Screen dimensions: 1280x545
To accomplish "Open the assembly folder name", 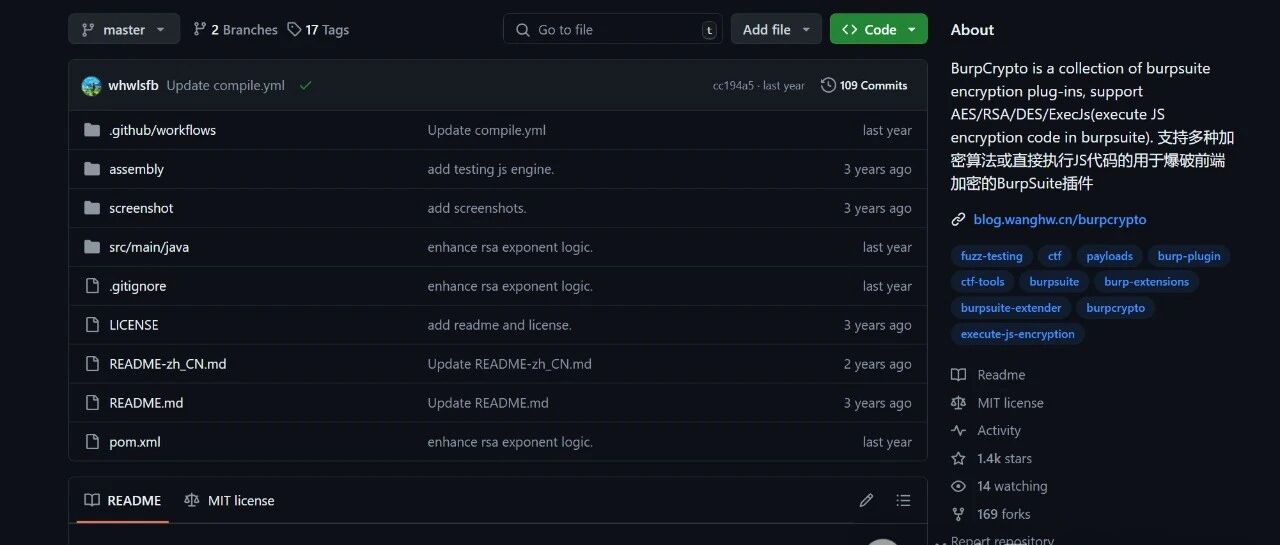I will pos(136,169).
